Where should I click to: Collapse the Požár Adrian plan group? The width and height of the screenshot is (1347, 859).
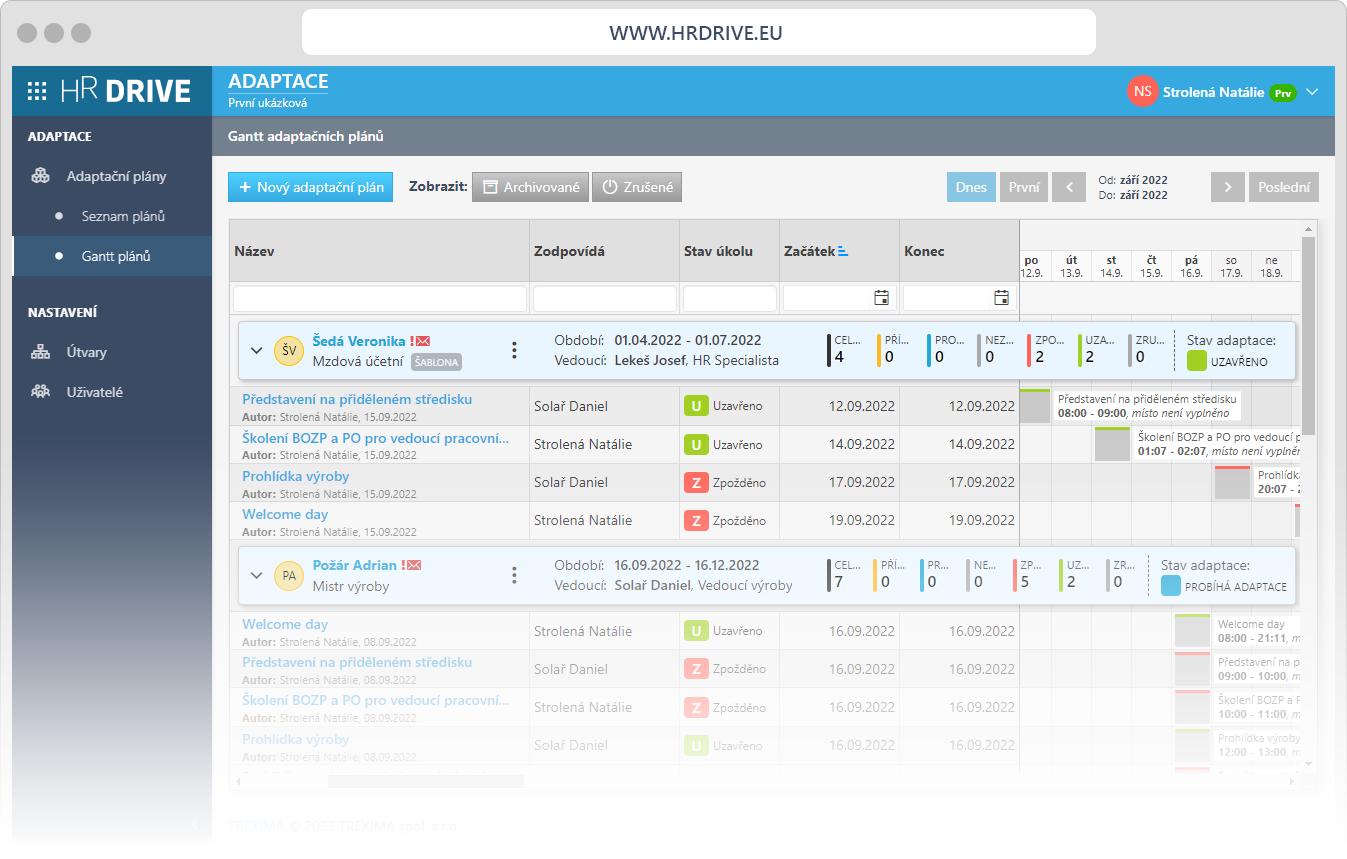pyautogui.click(x=256, y=575)
